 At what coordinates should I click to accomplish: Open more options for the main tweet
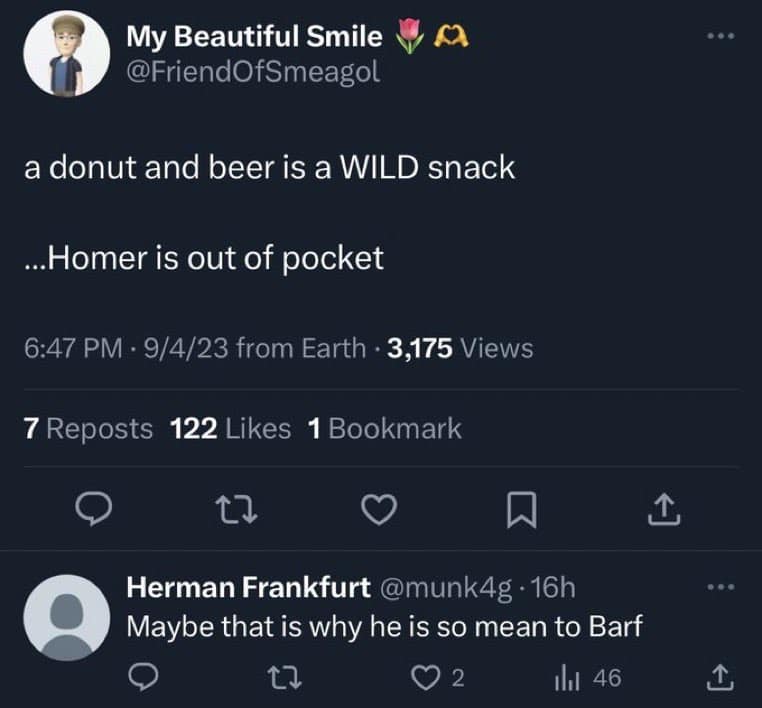tap(720, 38)
